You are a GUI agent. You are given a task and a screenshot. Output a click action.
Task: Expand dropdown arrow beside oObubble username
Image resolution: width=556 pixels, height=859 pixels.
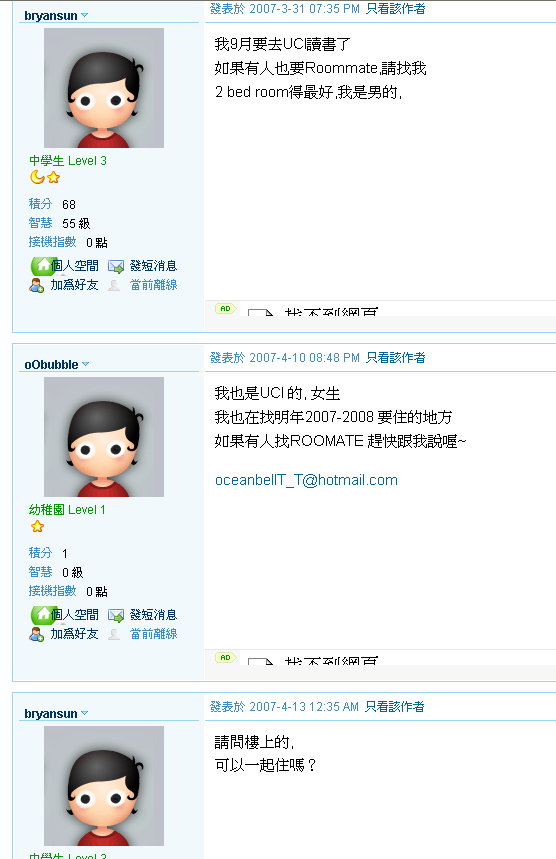(x=85, y=364)
